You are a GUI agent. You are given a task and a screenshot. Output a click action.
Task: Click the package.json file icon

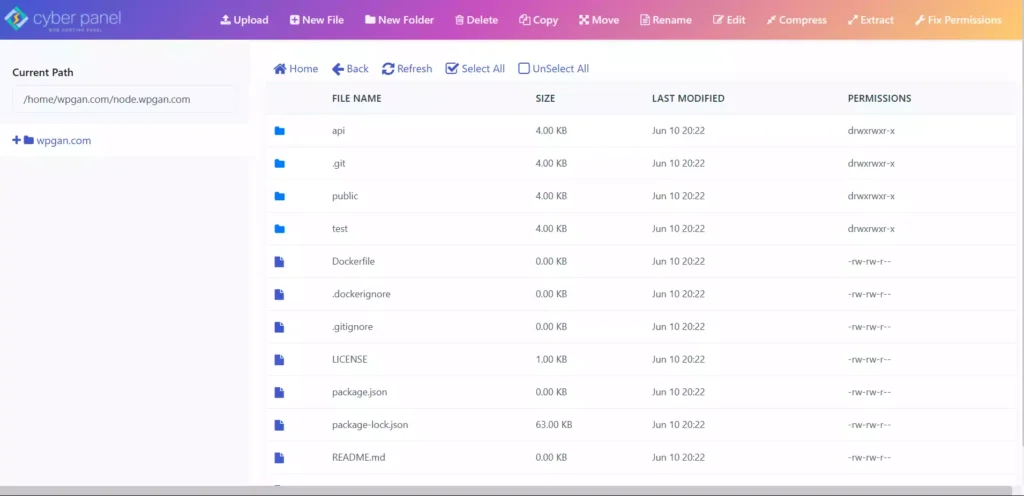pos(279,392)
